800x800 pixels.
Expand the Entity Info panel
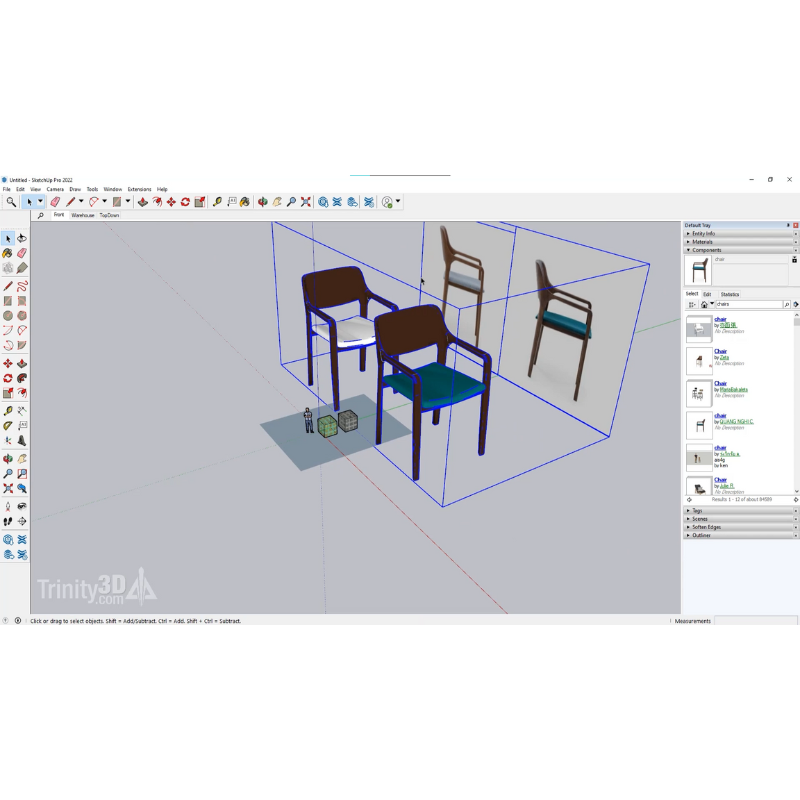click(704, 234)
